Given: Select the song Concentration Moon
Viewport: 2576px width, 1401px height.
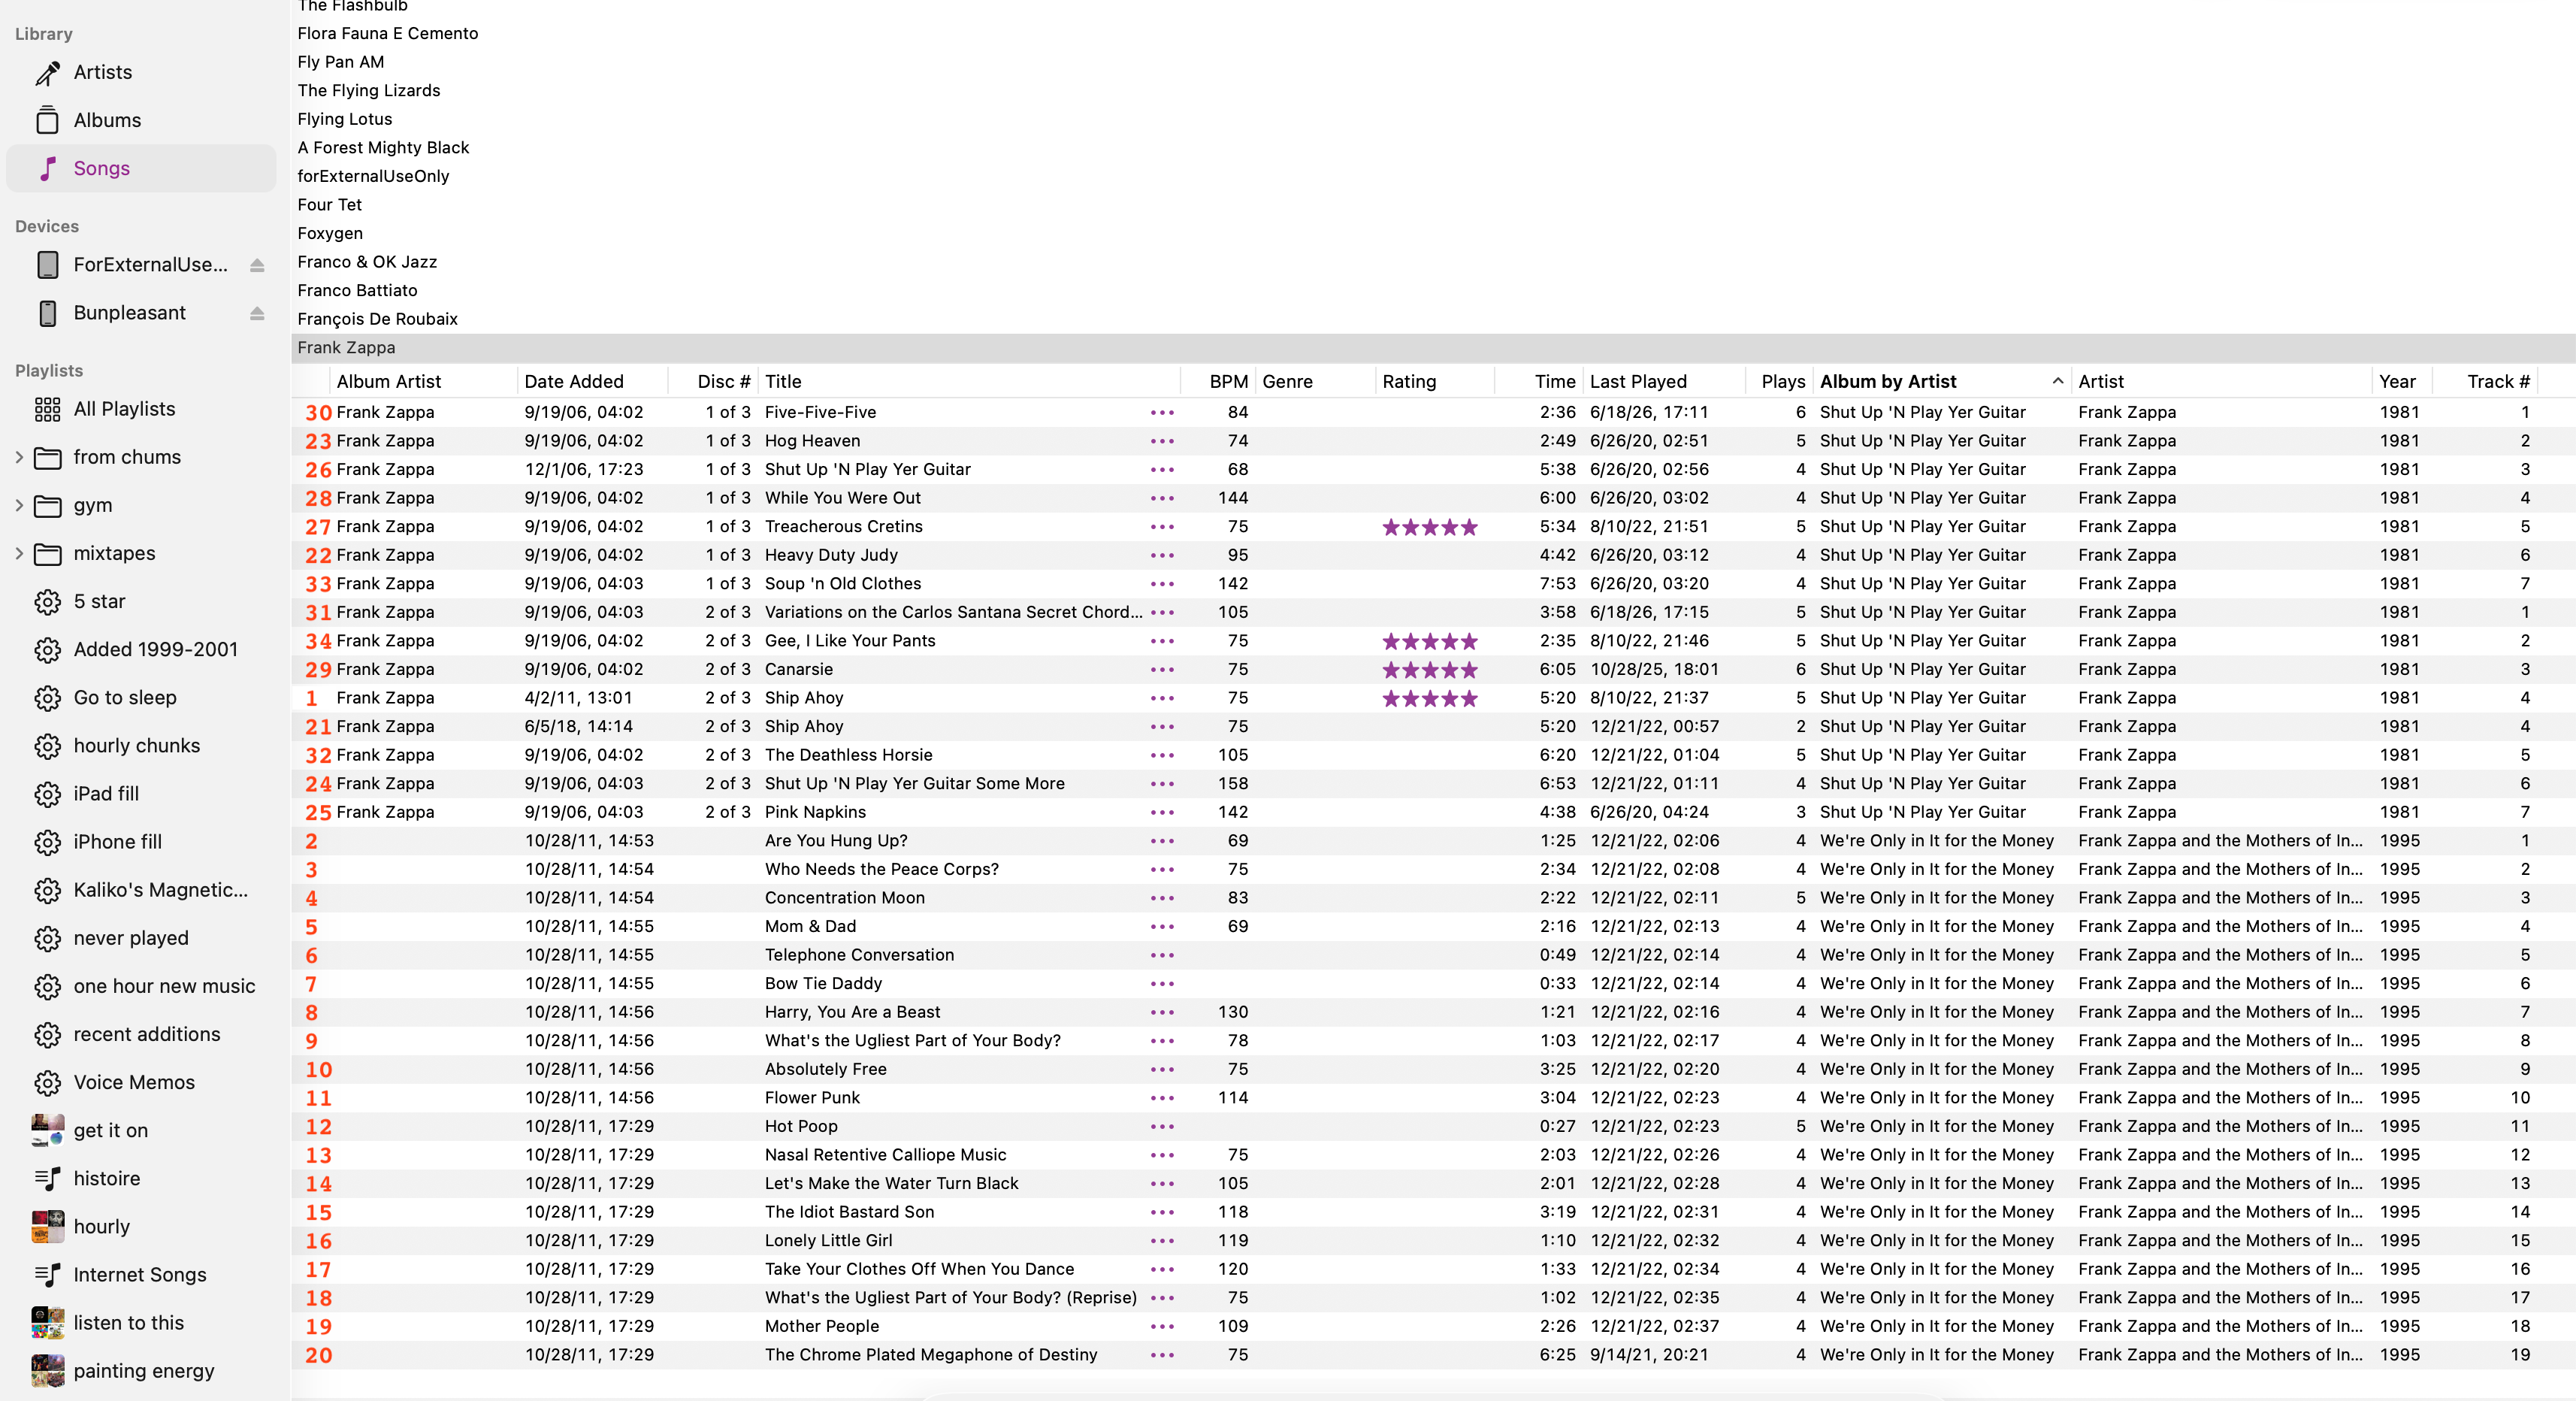Looking at the screenshot, I should [845, 898].
